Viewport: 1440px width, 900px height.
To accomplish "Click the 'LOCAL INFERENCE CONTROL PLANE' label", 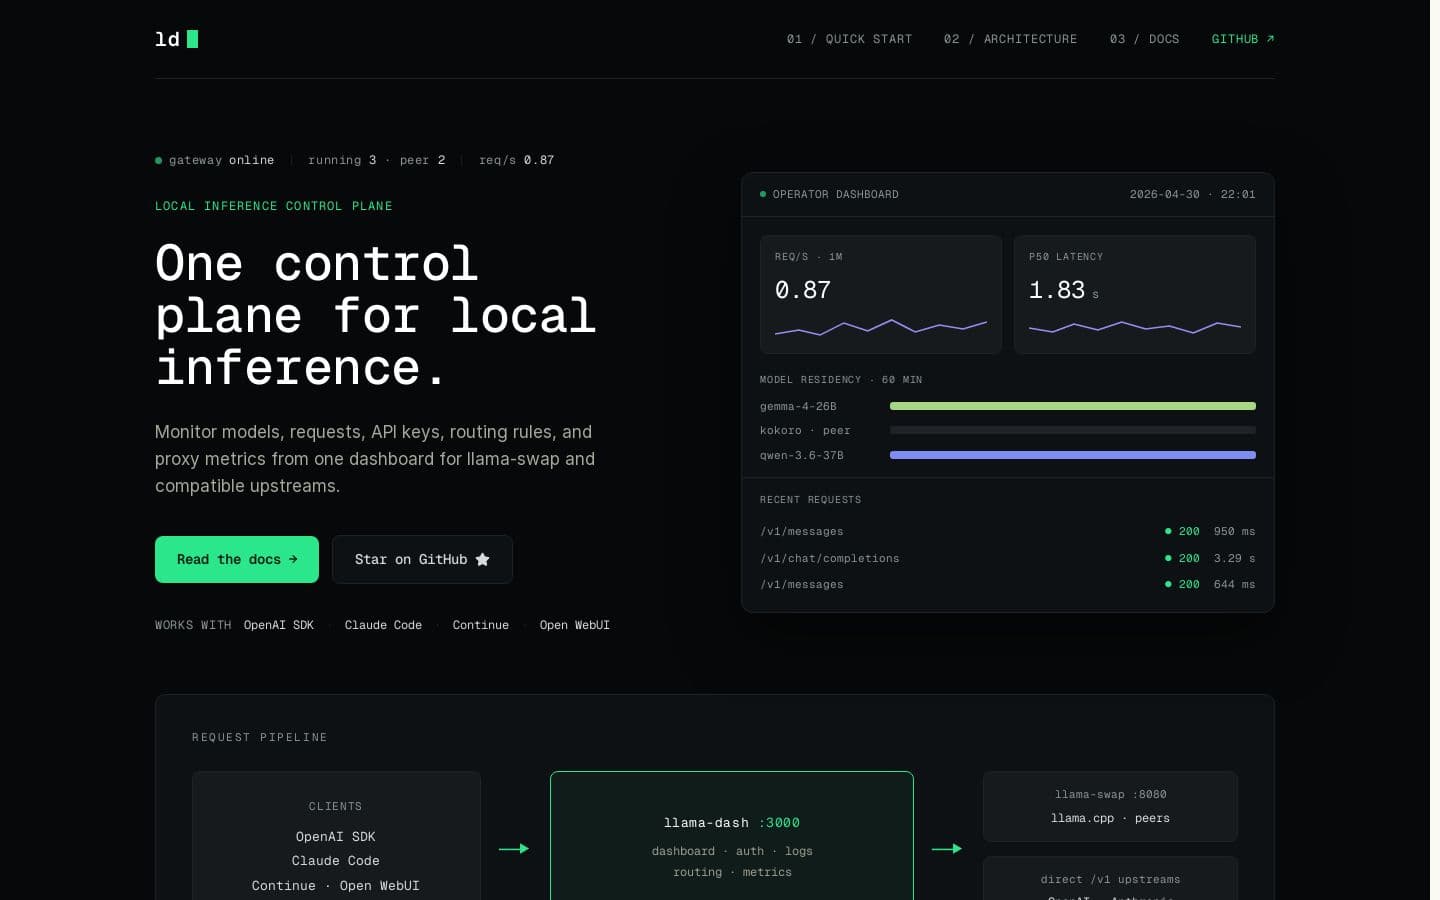I will [x=274, y=206].
